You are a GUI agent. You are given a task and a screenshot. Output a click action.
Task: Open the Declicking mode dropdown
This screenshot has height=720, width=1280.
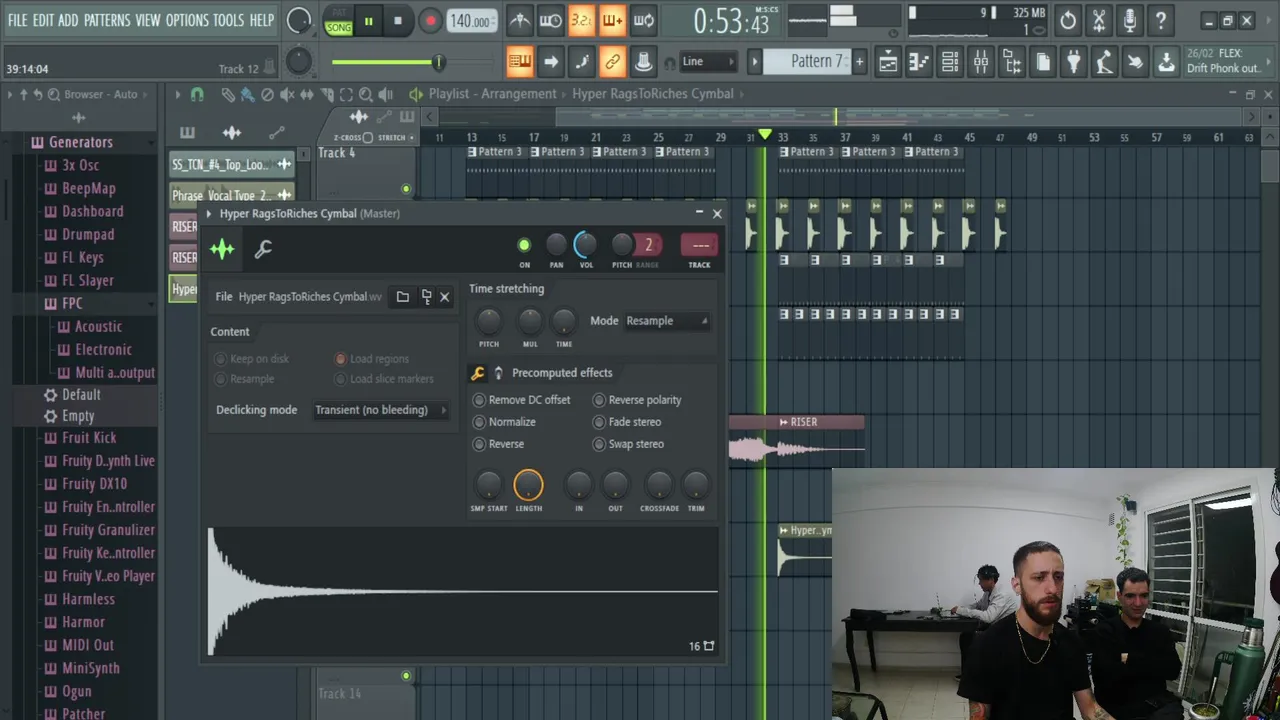[x=381, y=410]
